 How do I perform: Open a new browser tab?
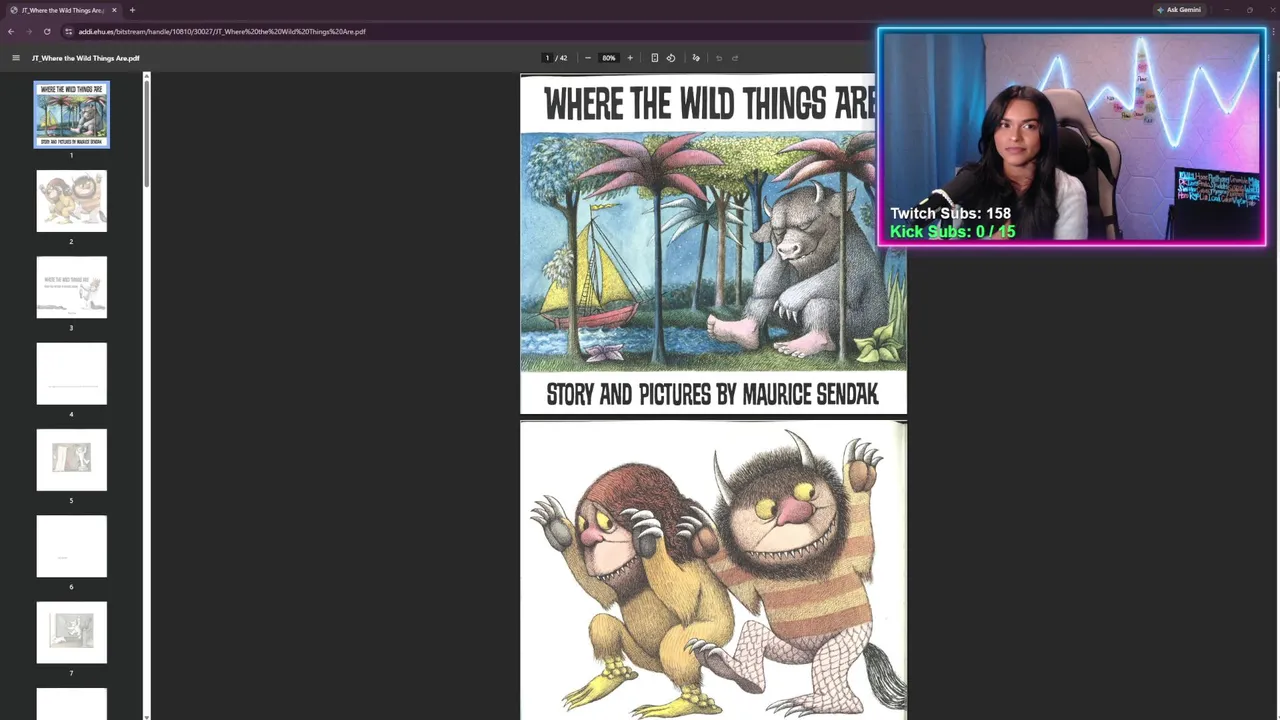(132, 10)
